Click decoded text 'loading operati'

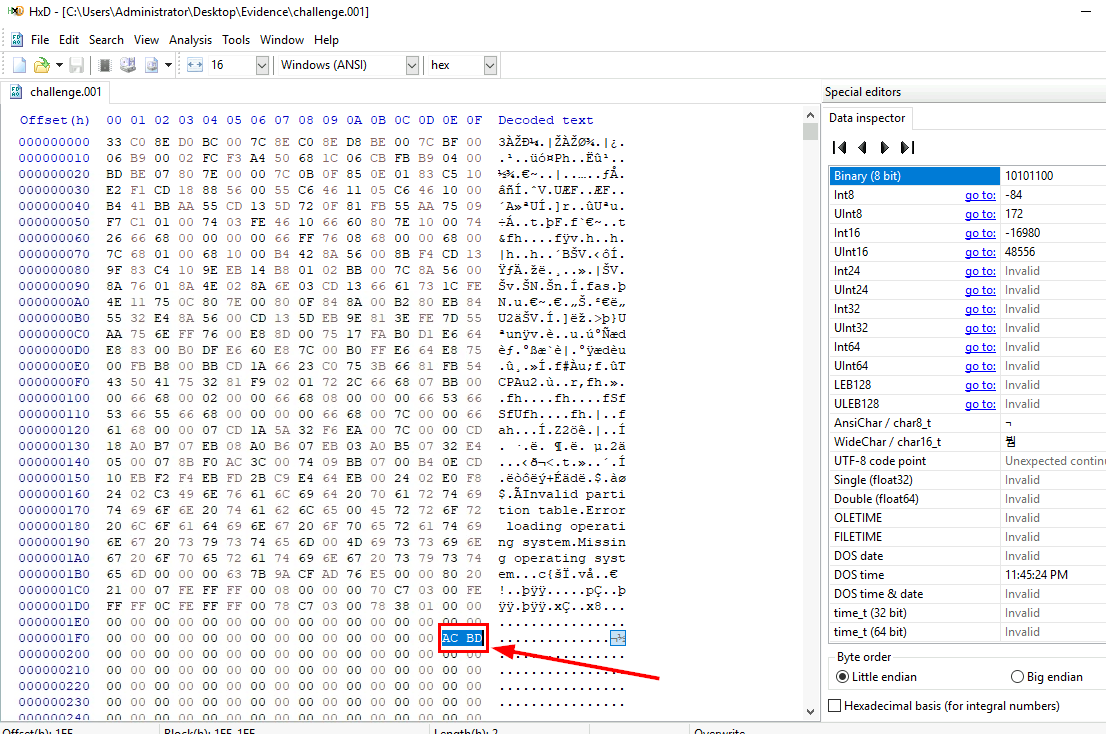(566, 526)
